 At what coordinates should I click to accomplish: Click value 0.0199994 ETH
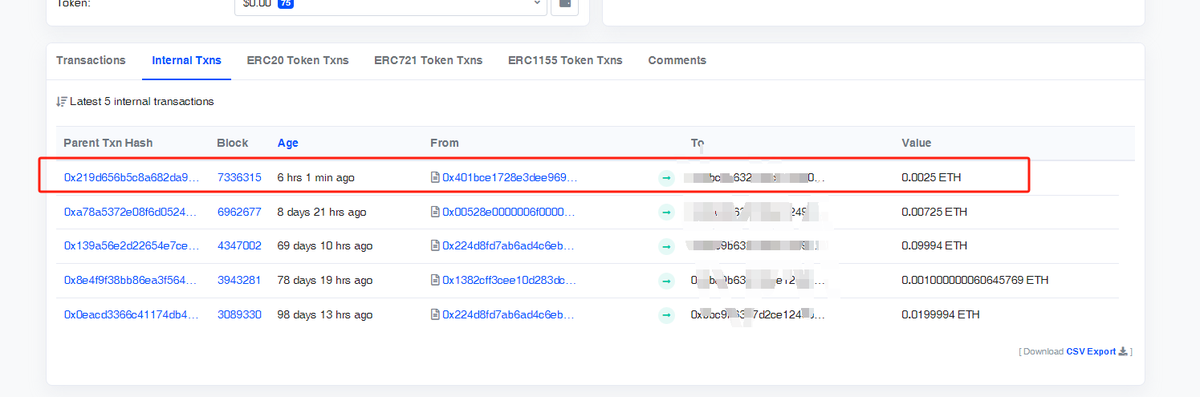[941, 314]
